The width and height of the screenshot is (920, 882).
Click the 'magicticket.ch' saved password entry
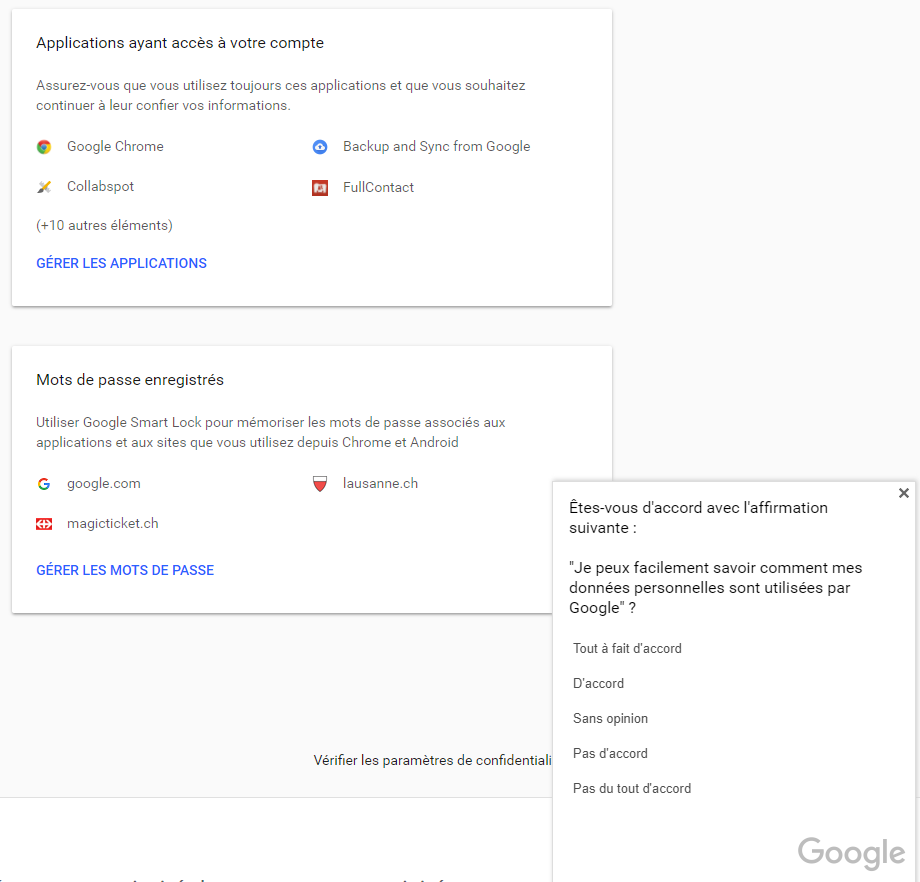[112, 524]
